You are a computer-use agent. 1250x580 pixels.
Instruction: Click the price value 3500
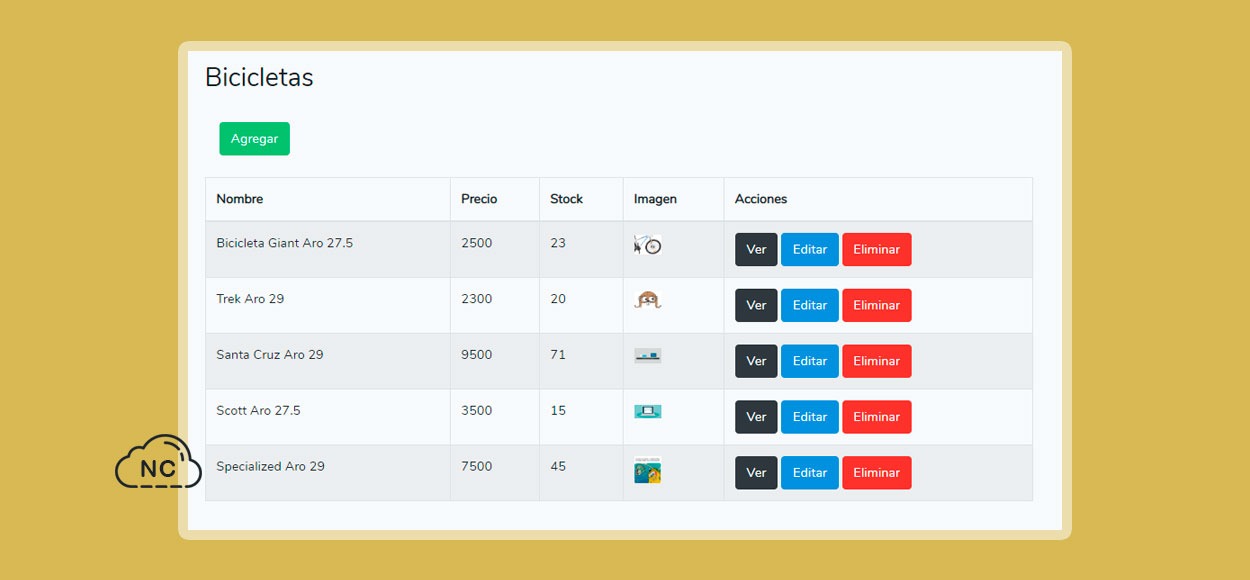(476, 411)
